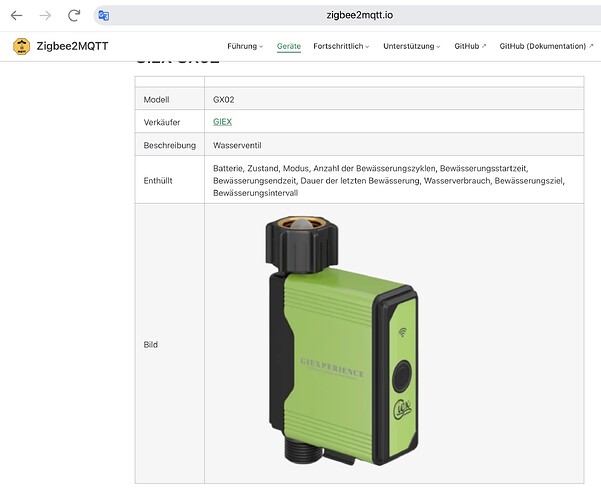Click the Beschreibung row label

[x=169, y=145]
